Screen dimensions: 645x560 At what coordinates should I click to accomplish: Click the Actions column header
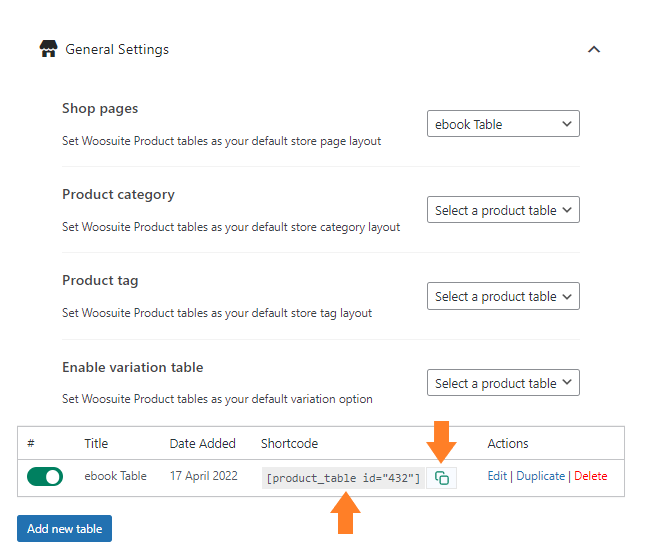tap(508, 443)
